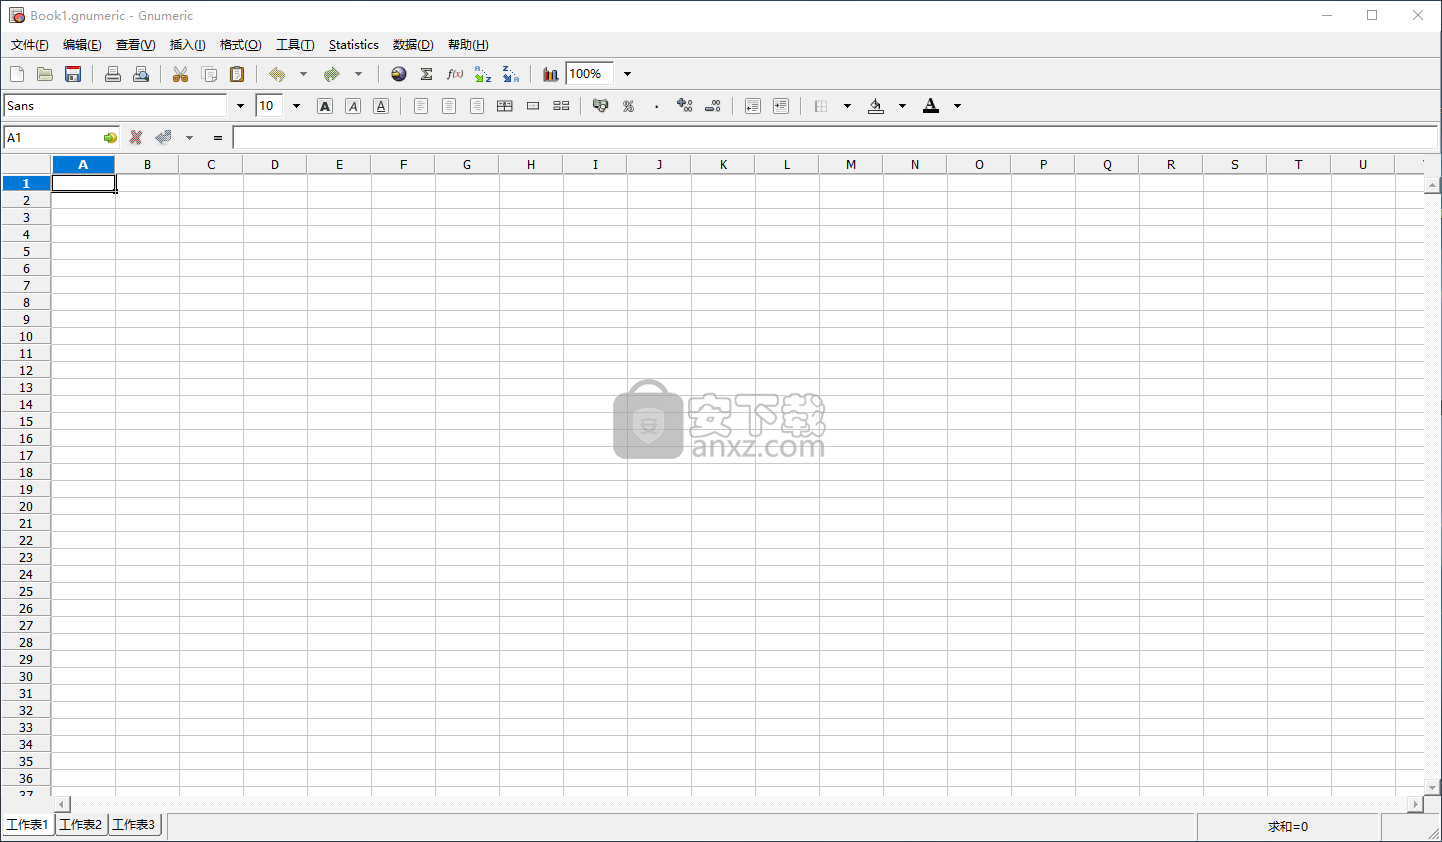The width and height of the screenshot is (1442, 842).
Task: Align text right
Action: (477, 106)
